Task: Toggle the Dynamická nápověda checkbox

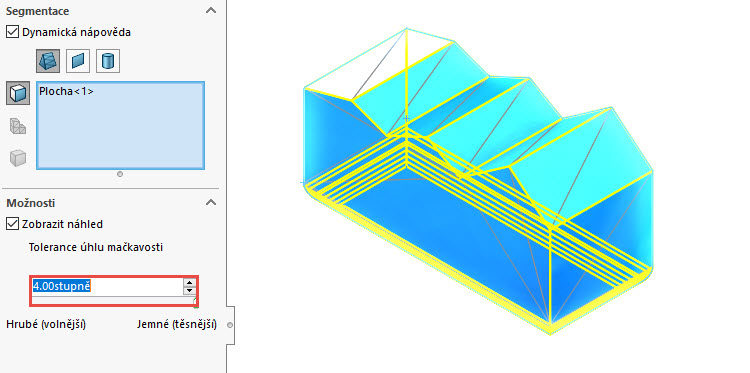Action: point(12,33)
